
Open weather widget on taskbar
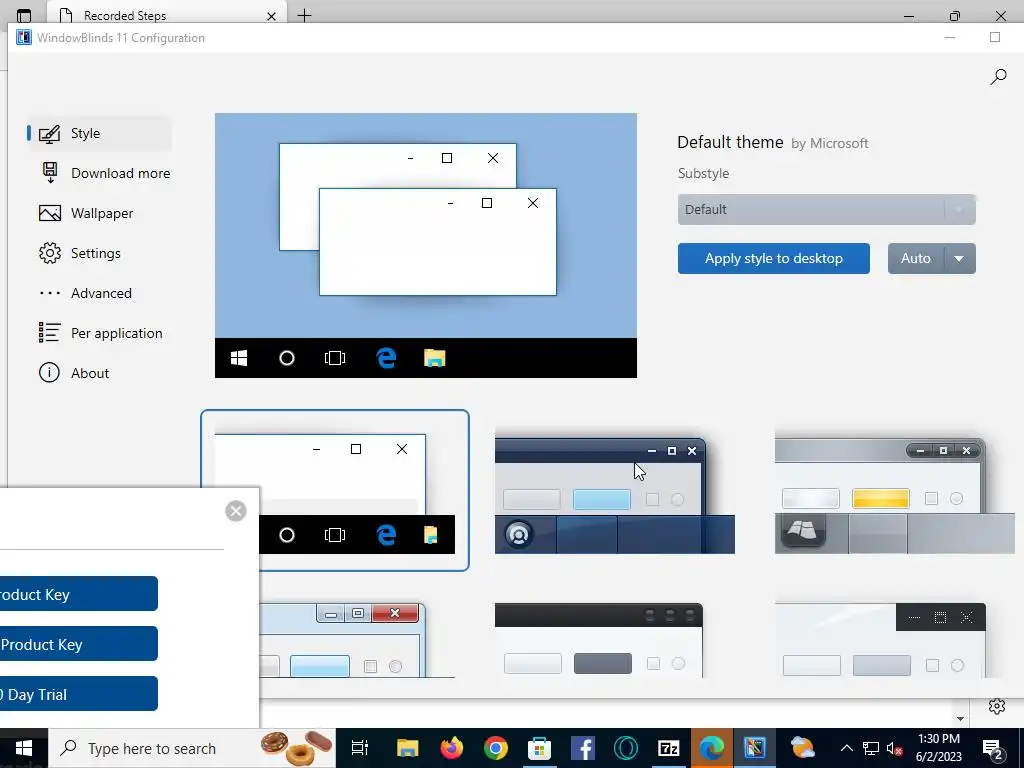803,748
